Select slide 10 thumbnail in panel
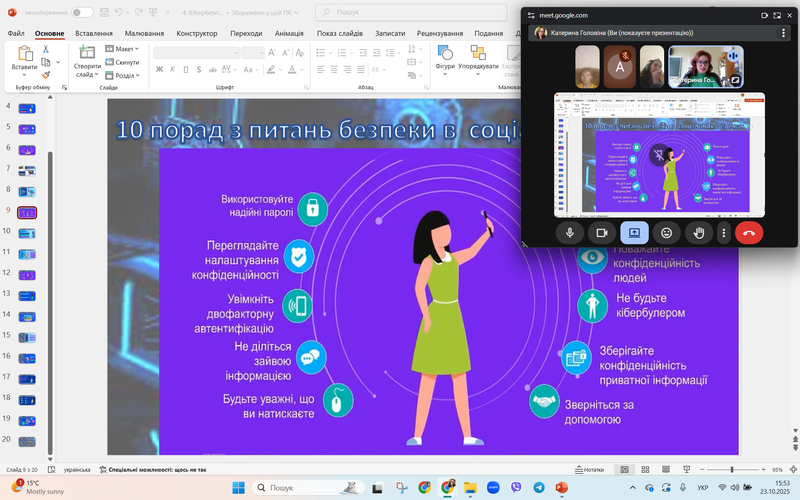This screenshot has height=500, width=800. tap(27, 232)
